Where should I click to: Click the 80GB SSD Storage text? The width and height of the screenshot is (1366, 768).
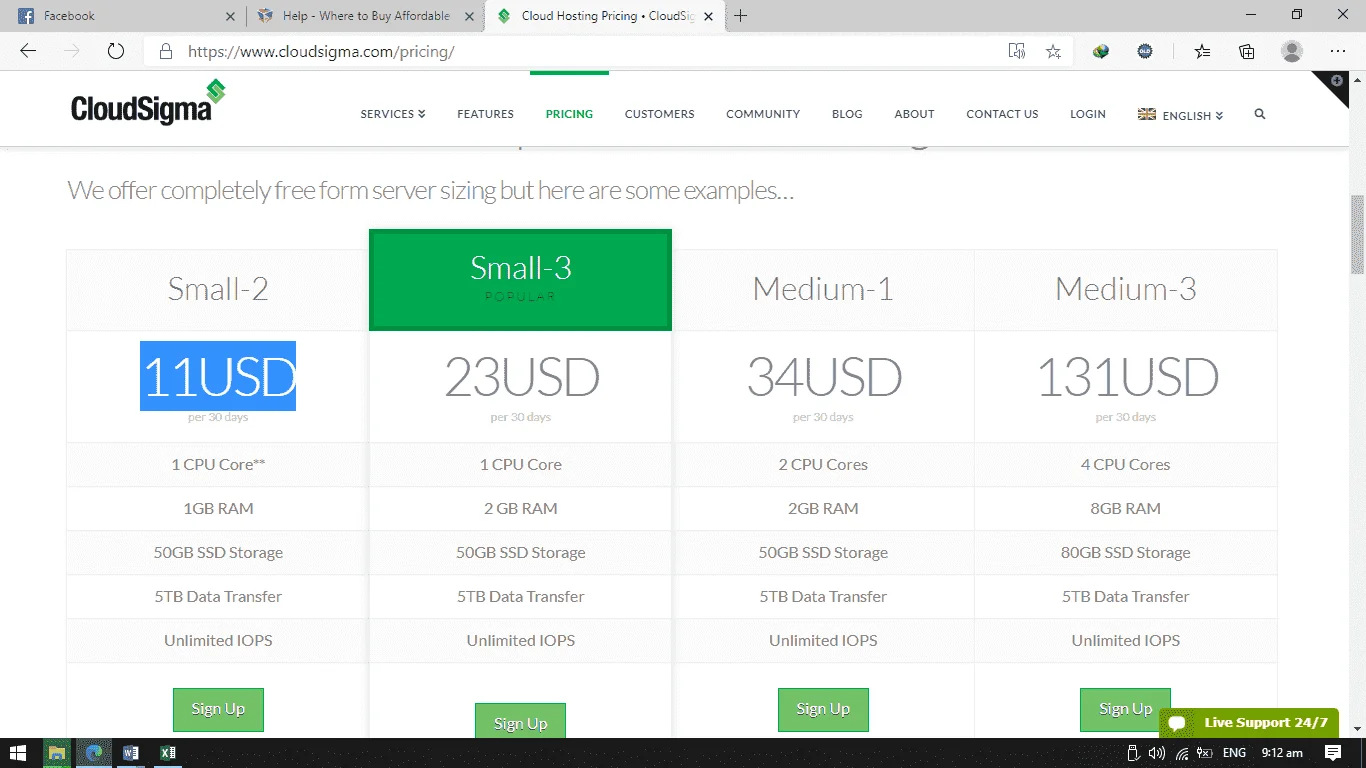1126,553
